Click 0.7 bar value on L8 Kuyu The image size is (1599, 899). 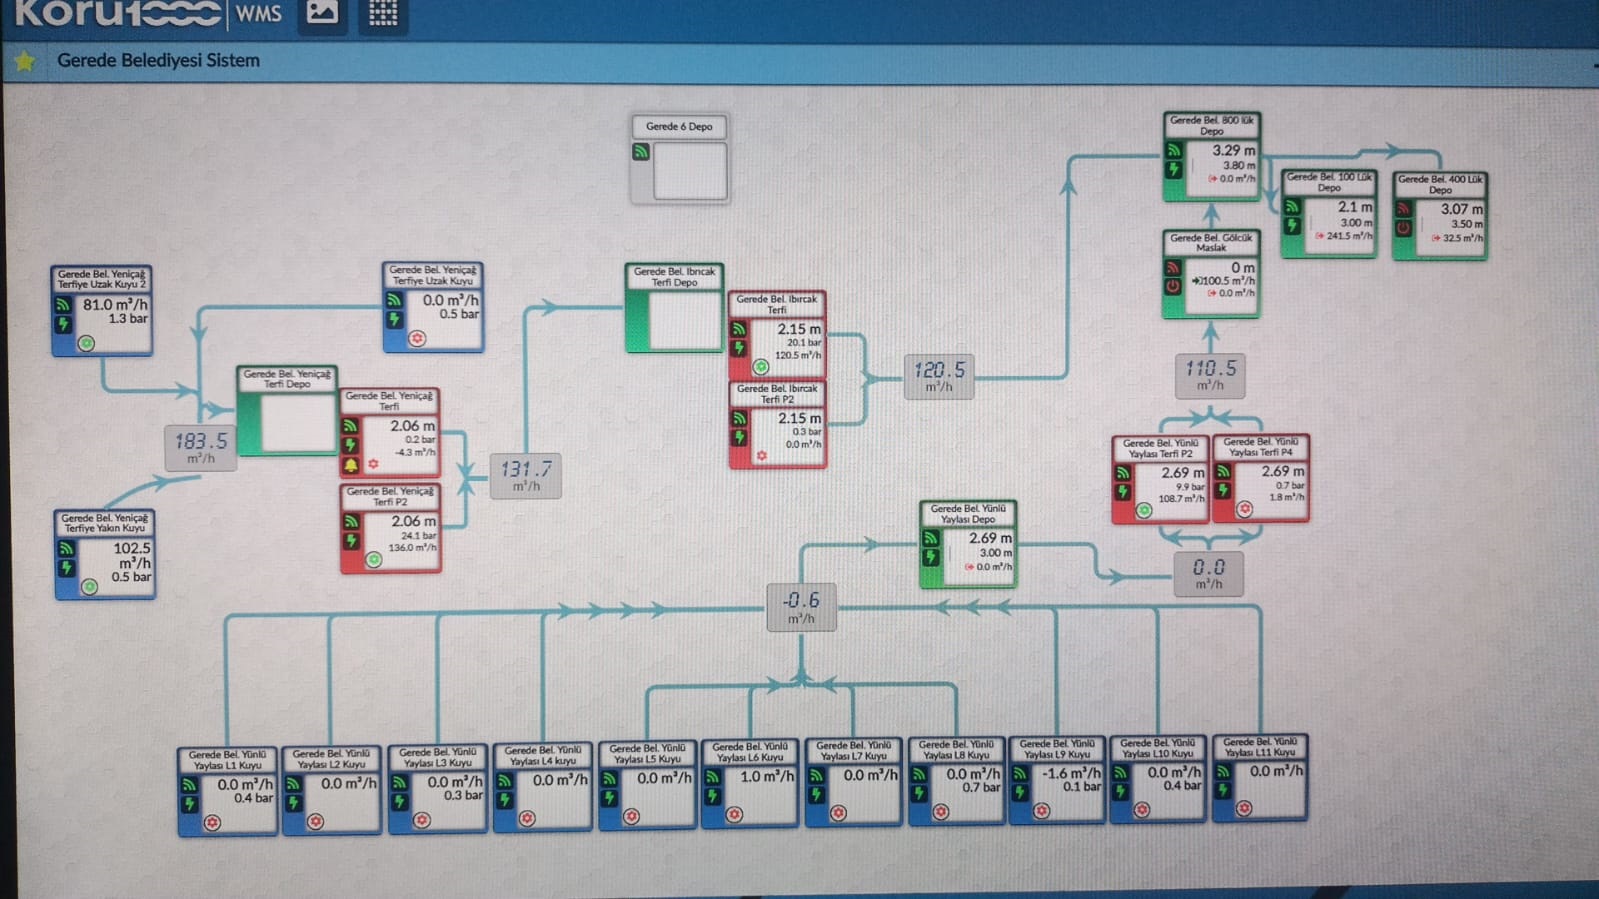point(982,788)
